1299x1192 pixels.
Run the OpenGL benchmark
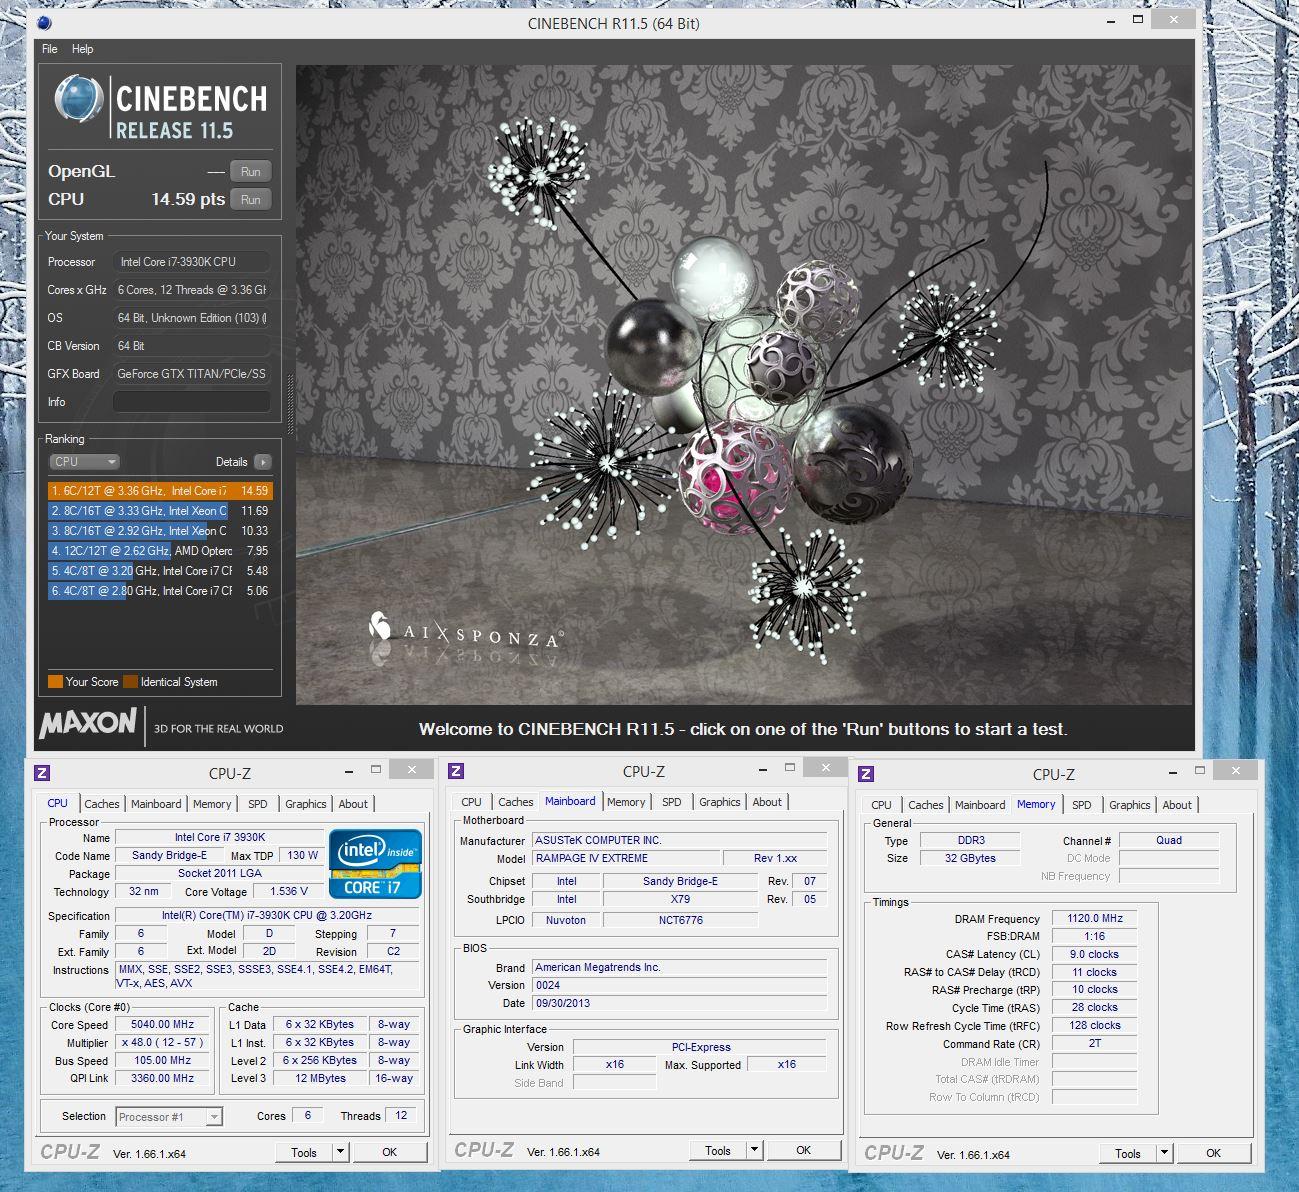pos(251,172)
